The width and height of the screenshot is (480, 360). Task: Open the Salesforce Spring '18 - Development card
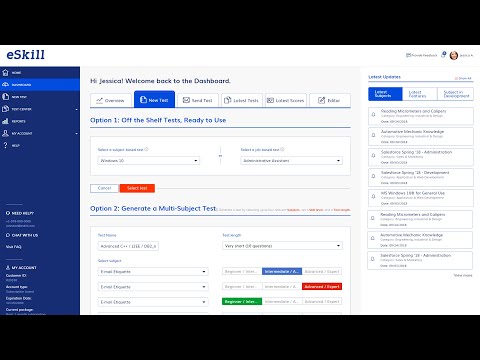click(x=421, y=177)
